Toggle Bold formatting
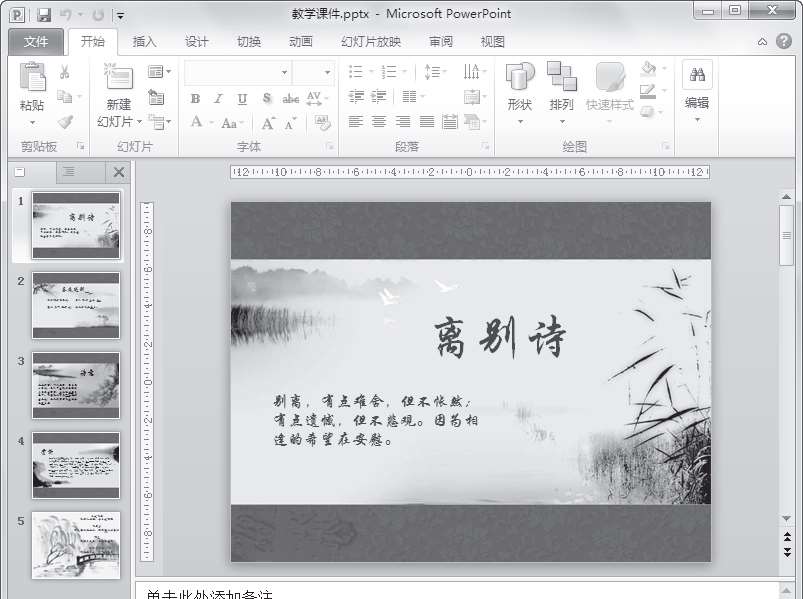The height and width of the screenshot is (599, 803). tap(195, 98)
